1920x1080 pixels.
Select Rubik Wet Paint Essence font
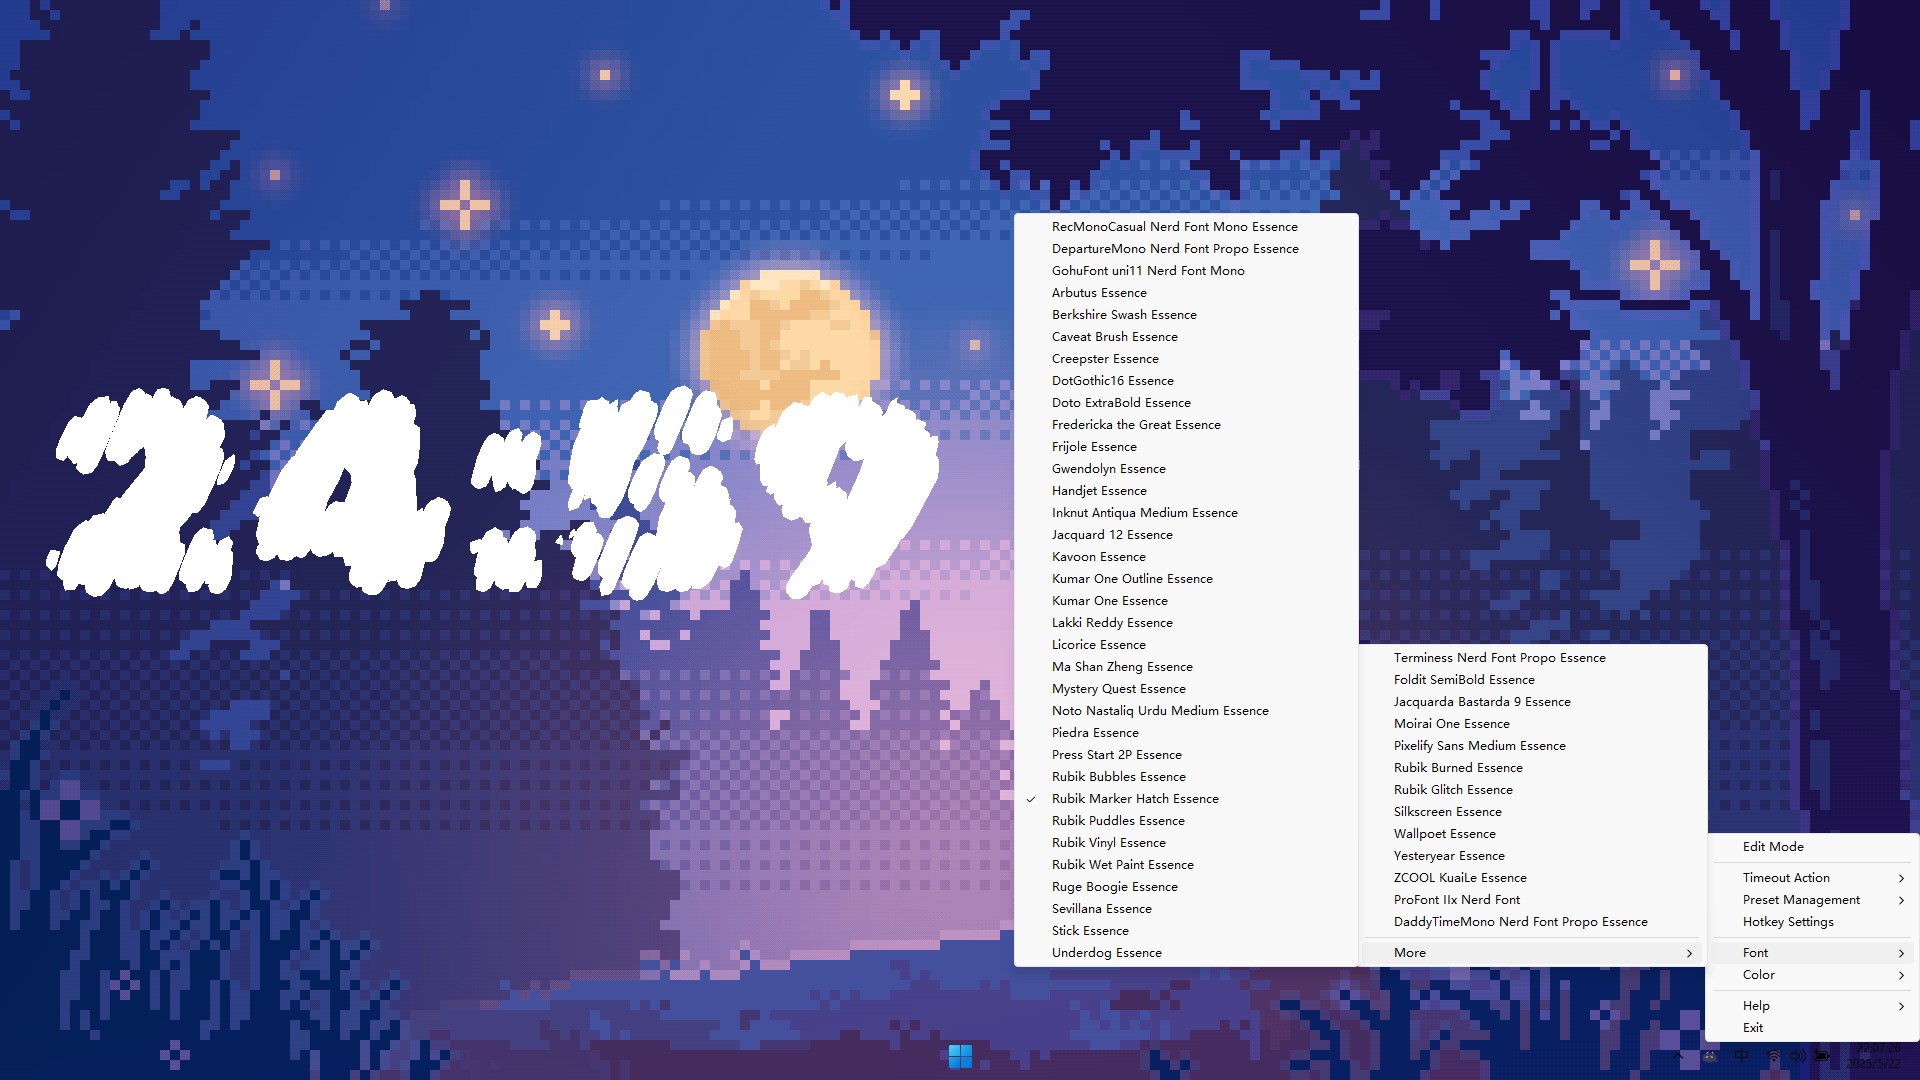coord(1122,865)
